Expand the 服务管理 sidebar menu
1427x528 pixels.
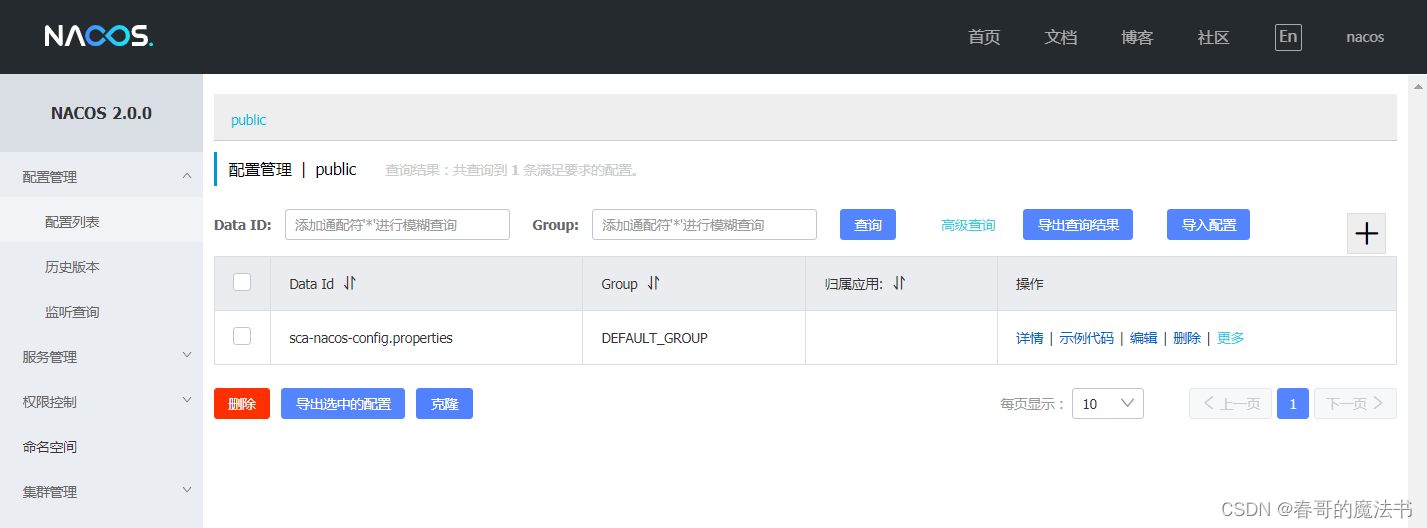[x=101, y=357]
